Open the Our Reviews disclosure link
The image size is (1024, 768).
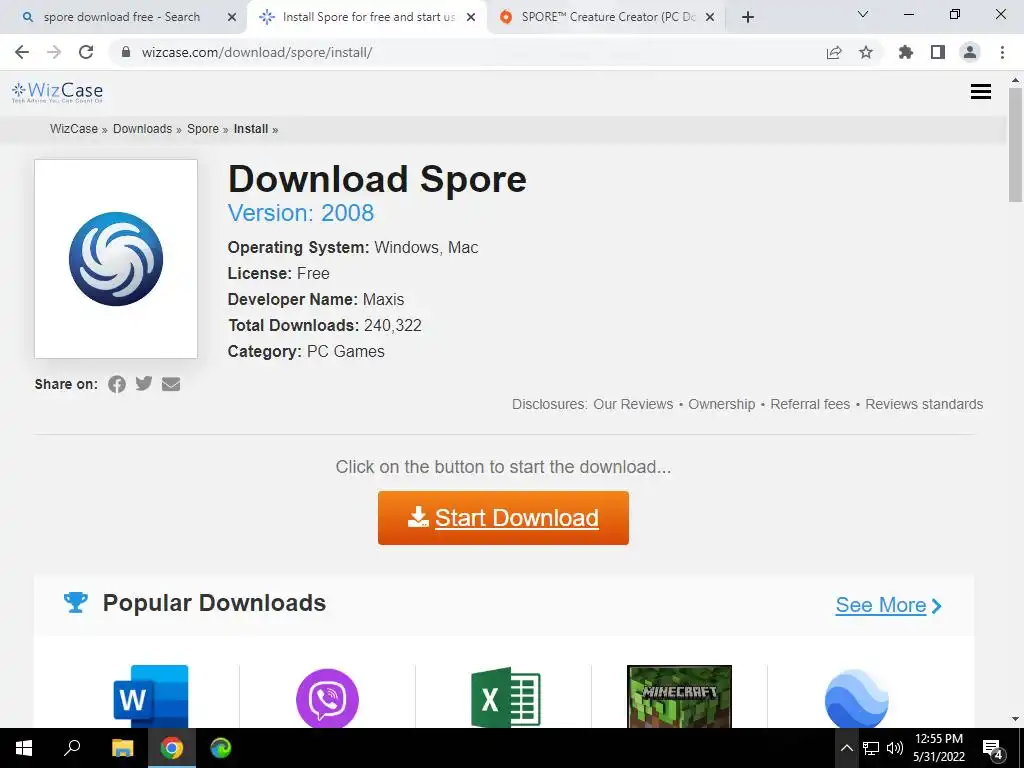pos(633,404)
